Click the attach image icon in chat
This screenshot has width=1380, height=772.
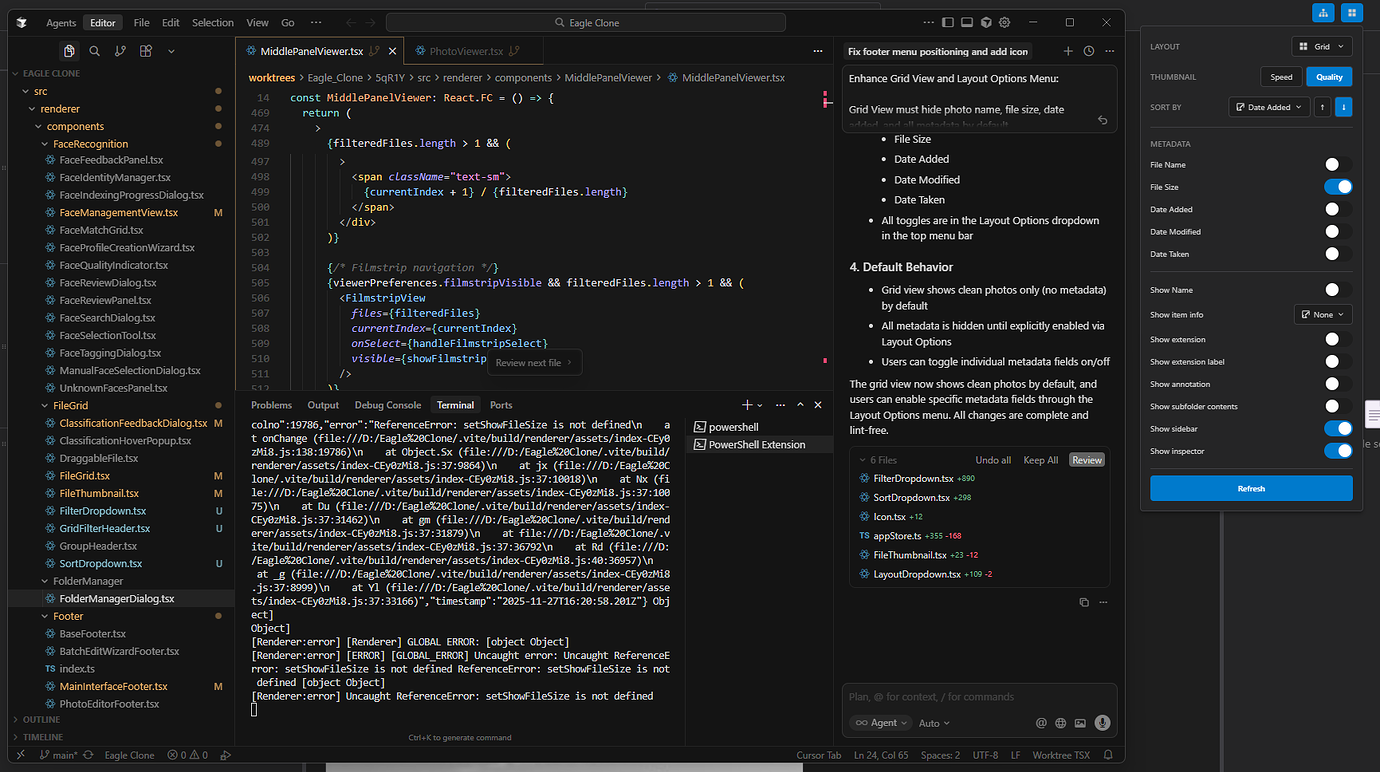(1079, 723)
